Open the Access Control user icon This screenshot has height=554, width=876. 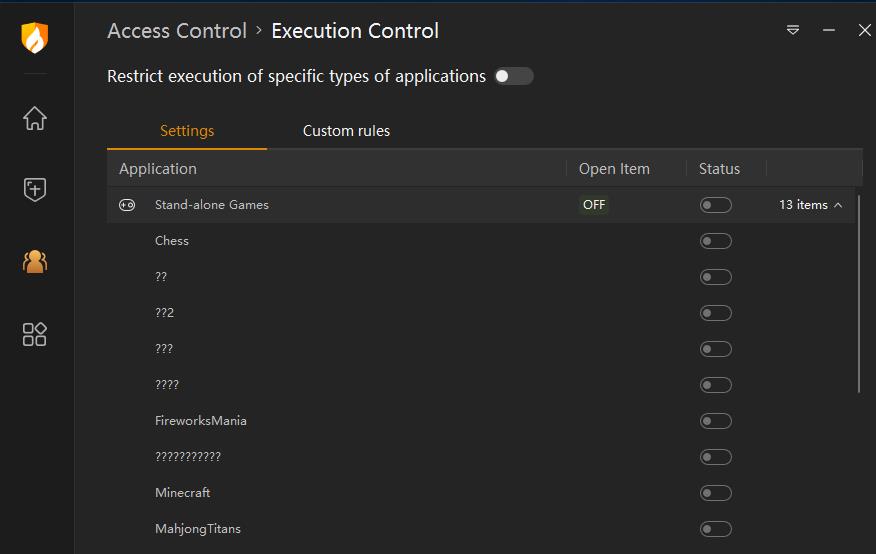point(35,261)
